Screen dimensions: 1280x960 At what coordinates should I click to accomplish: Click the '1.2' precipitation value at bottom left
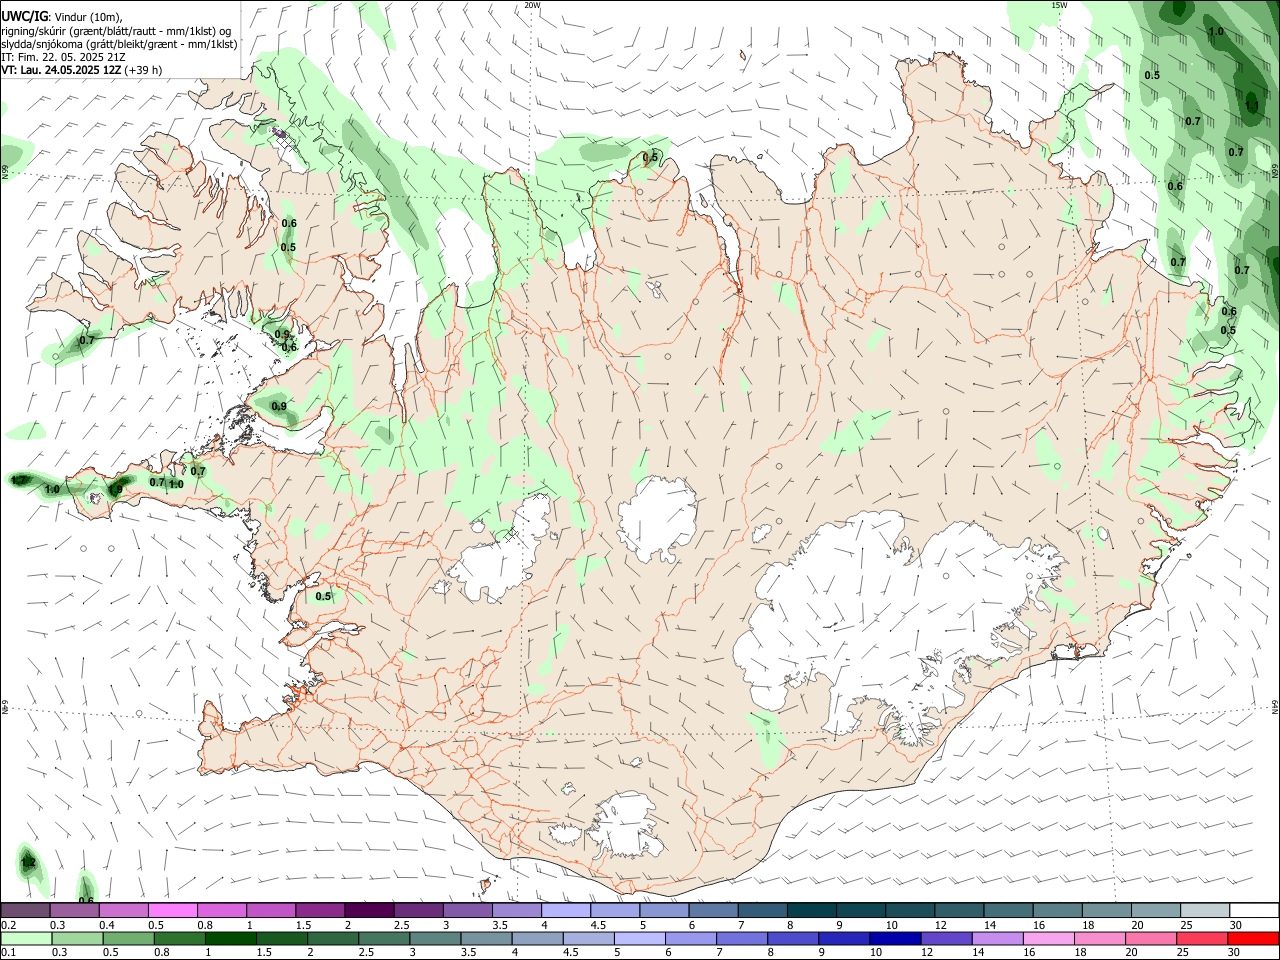(x=28, y=862)
